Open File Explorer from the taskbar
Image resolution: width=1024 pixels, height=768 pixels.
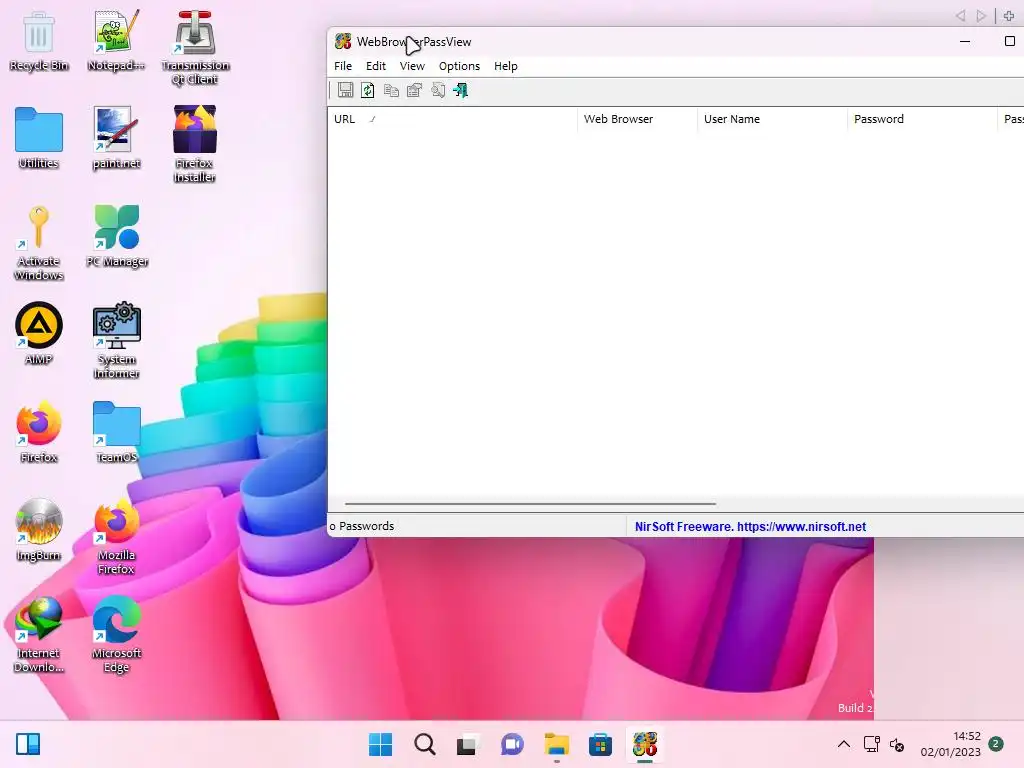pyautogui.click(x=556, y=744)
